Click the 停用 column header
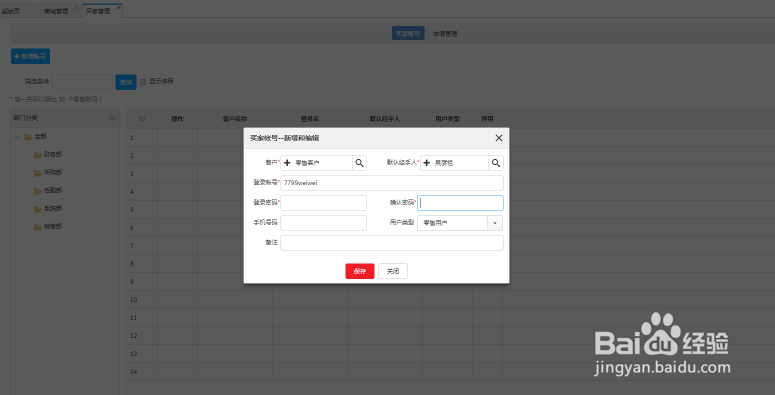The height and width of the screenshot is (395, 775). pyautogui.click(x=487, y=119)
